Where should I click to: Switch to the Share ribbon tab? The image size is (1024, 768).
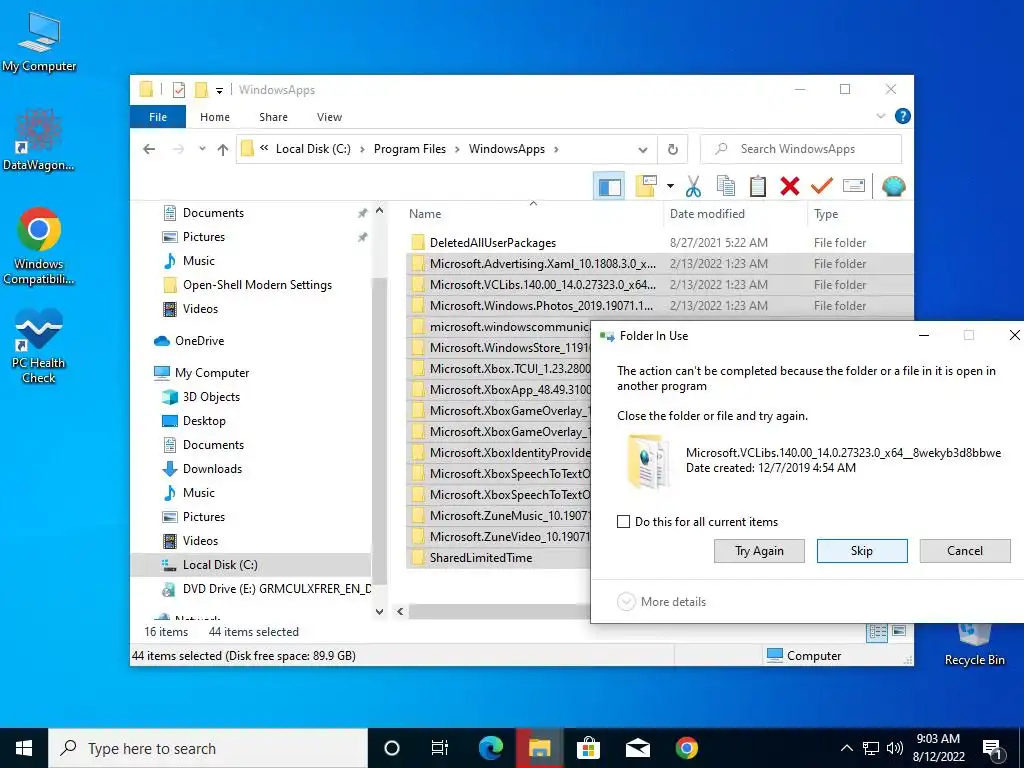click(273, 117)
